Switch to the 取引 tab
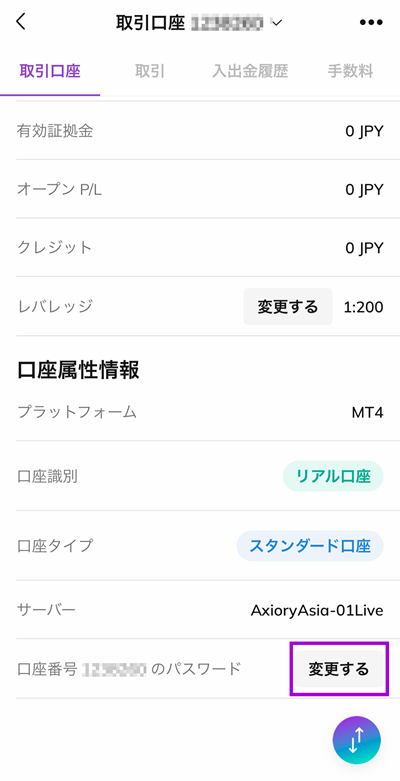 pos(150,71)
